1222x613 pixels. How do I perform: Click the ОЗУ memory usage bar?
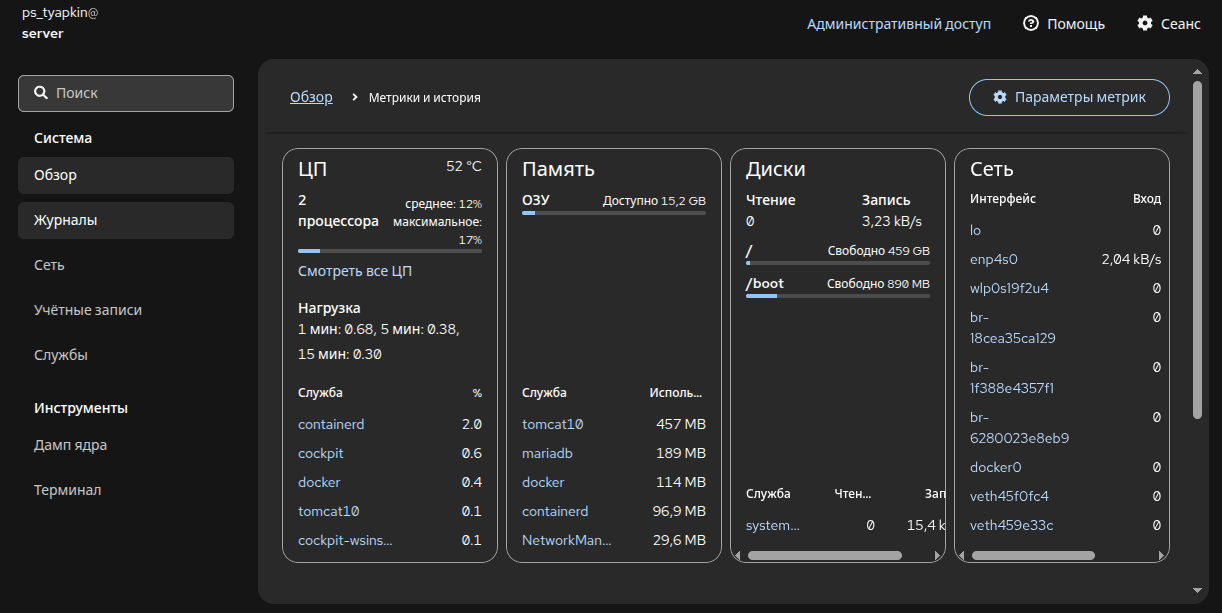click(x=613, y=213)
